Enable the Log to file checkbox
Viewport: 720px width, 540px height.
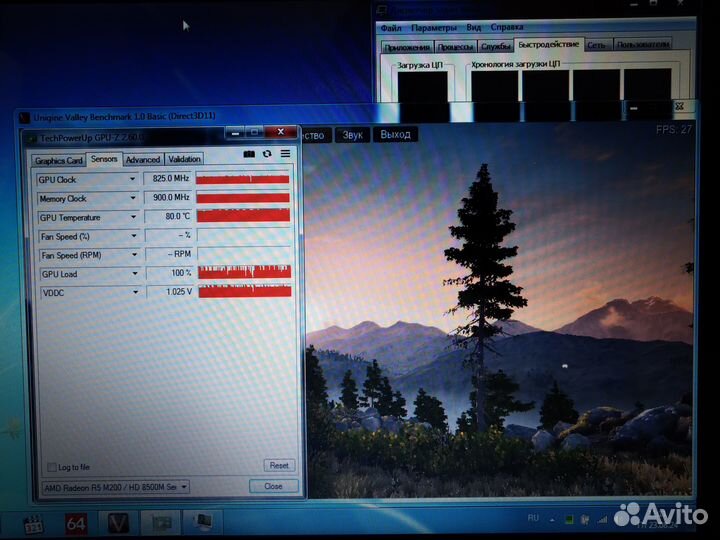coord(52,467)
